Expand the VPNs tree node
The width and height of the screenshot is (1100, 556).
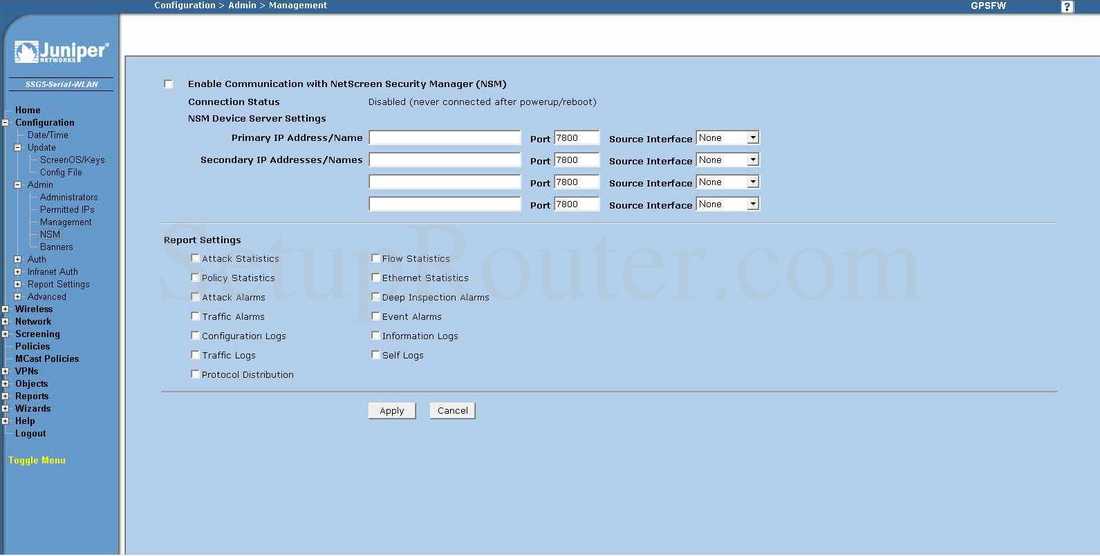(5, 372)
